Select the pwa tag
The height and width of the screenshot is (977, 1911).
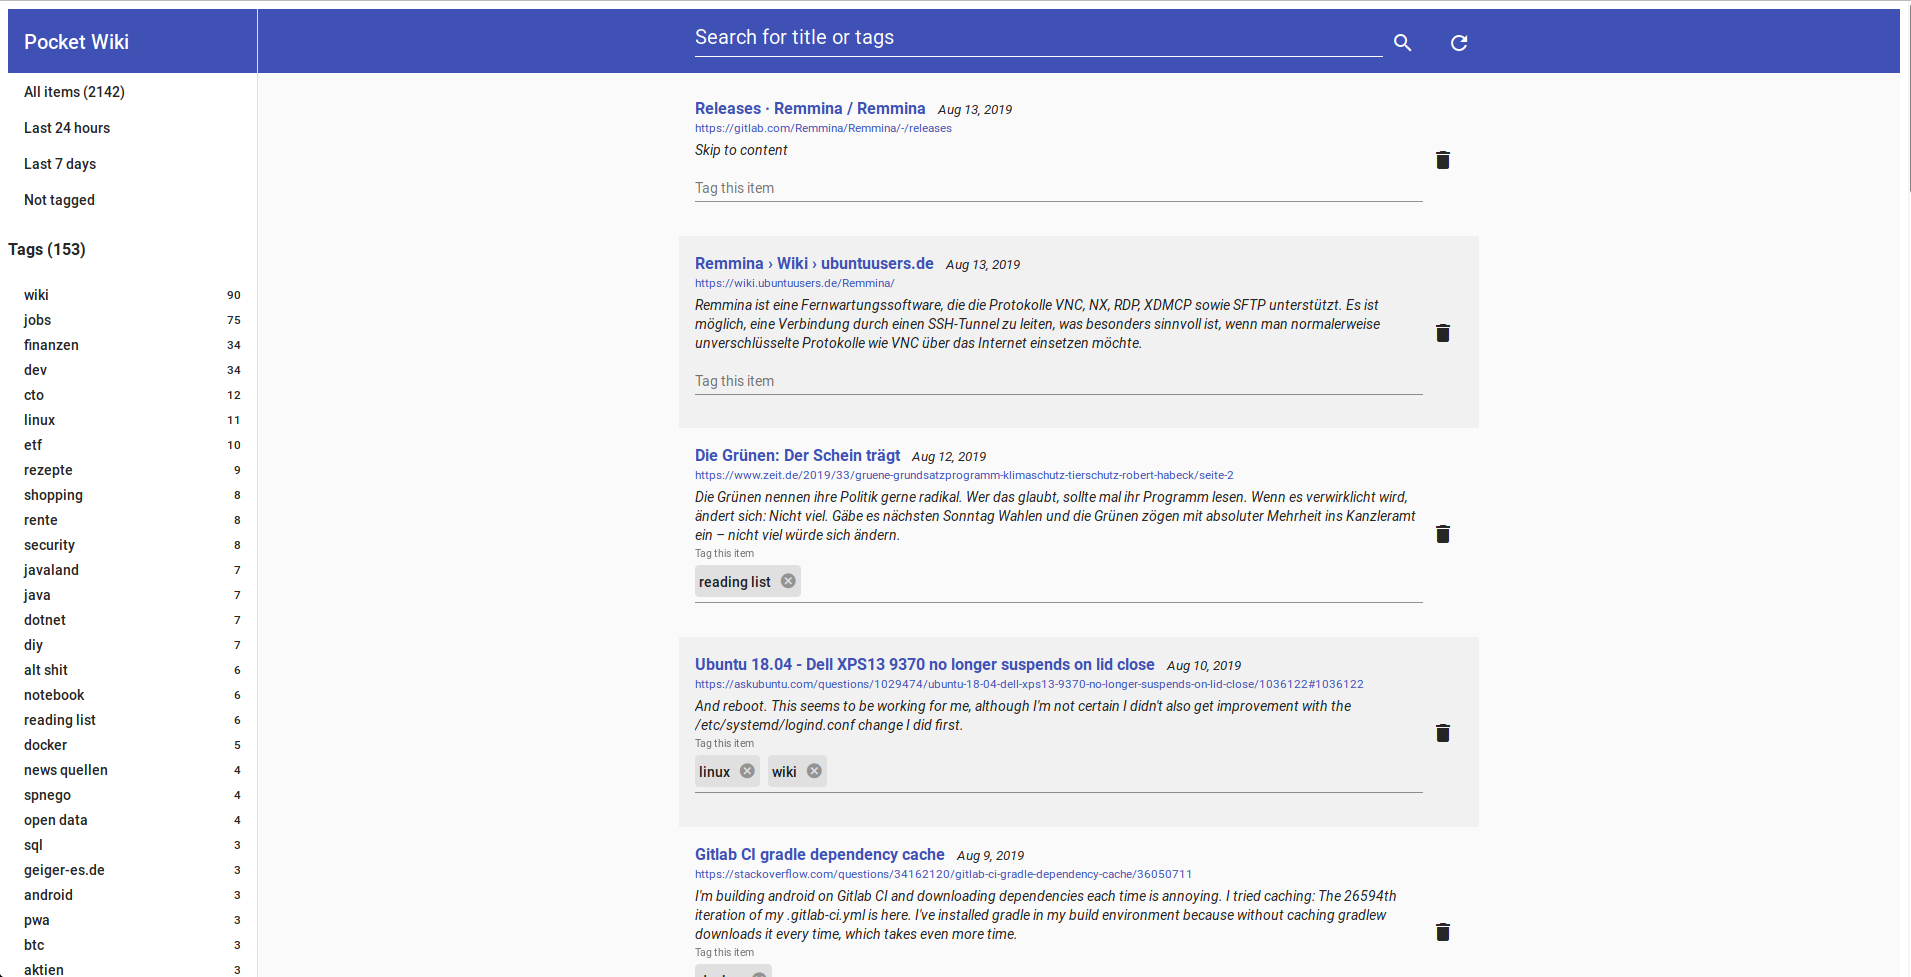[132, 920]
